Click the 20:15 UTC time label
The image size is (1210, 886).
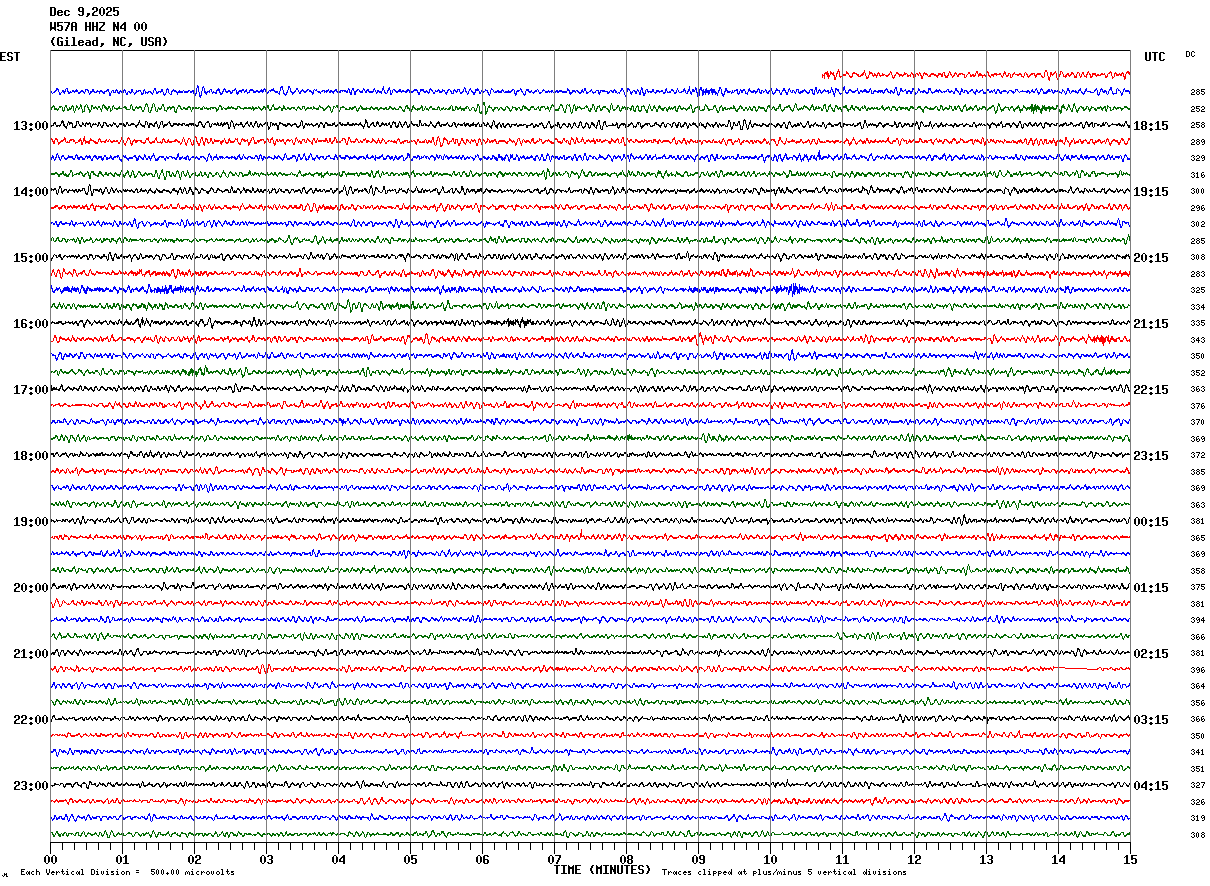coord(1151,258)
